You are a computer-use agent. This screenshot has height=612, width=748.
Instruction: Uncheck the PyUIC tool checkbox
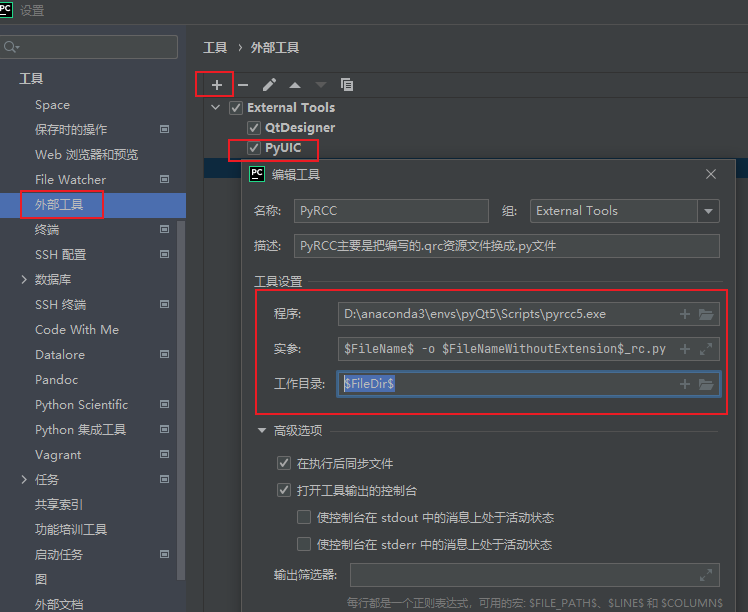(254, 148)
